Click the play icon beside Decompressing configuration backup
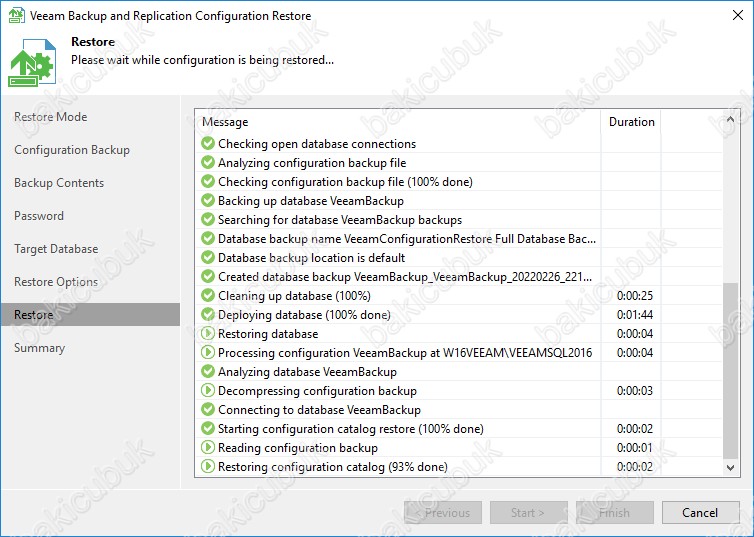Viewport: 754px width, 537px height. click(208, 390)
